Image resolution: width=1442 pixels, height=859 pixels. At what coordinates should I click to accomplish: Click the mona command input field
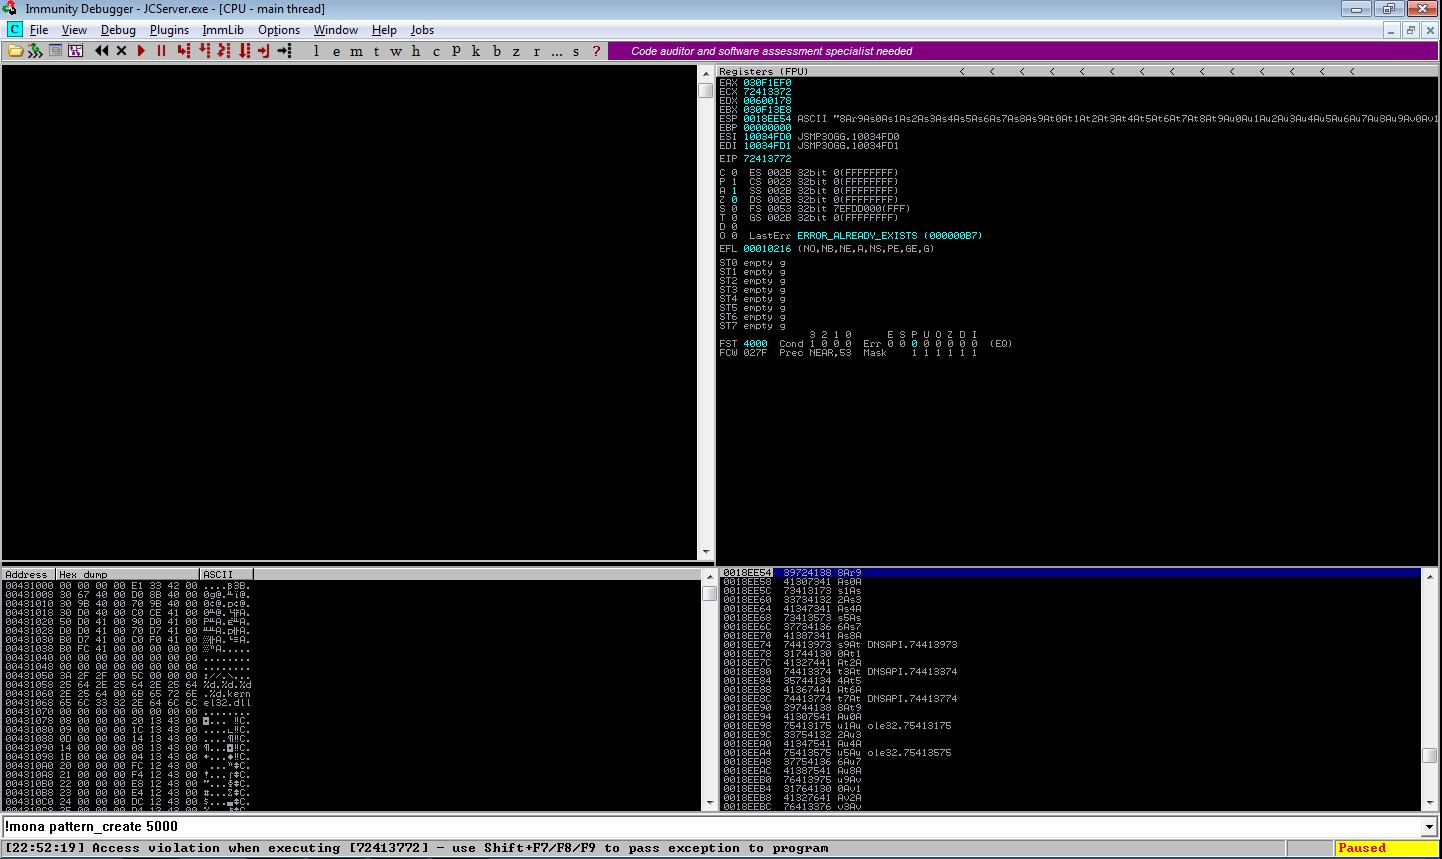(712, 827)
